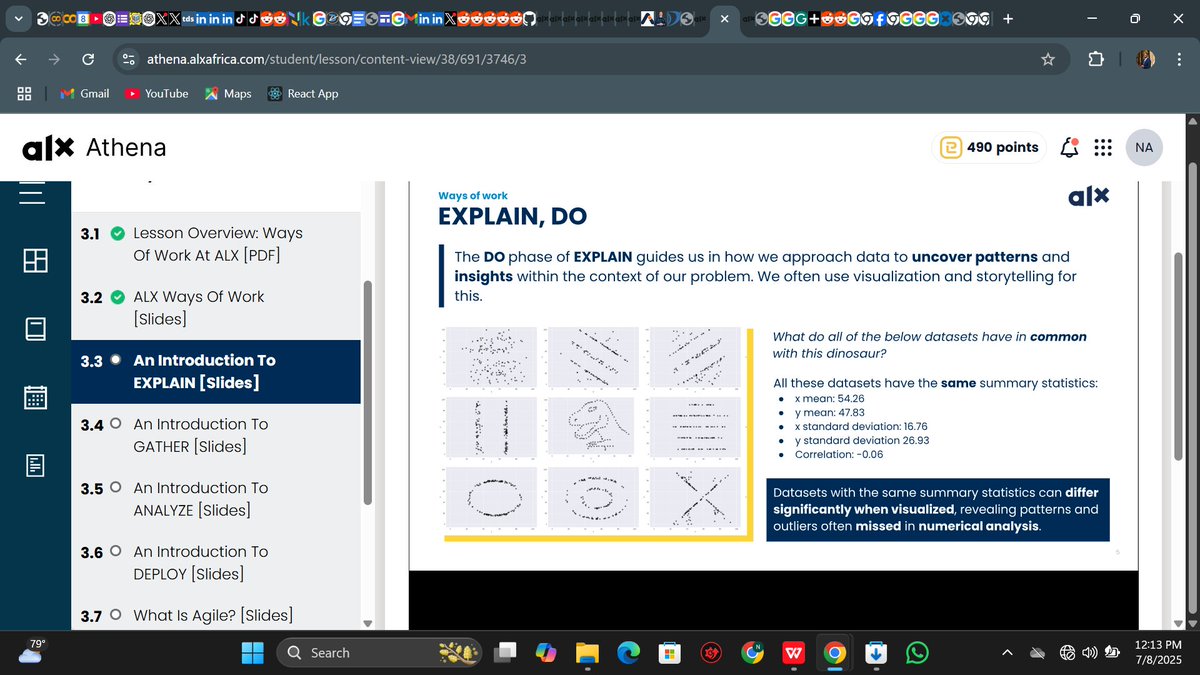Close the current active tab
Screen dimensions: 1200x675
pos(725,19)
